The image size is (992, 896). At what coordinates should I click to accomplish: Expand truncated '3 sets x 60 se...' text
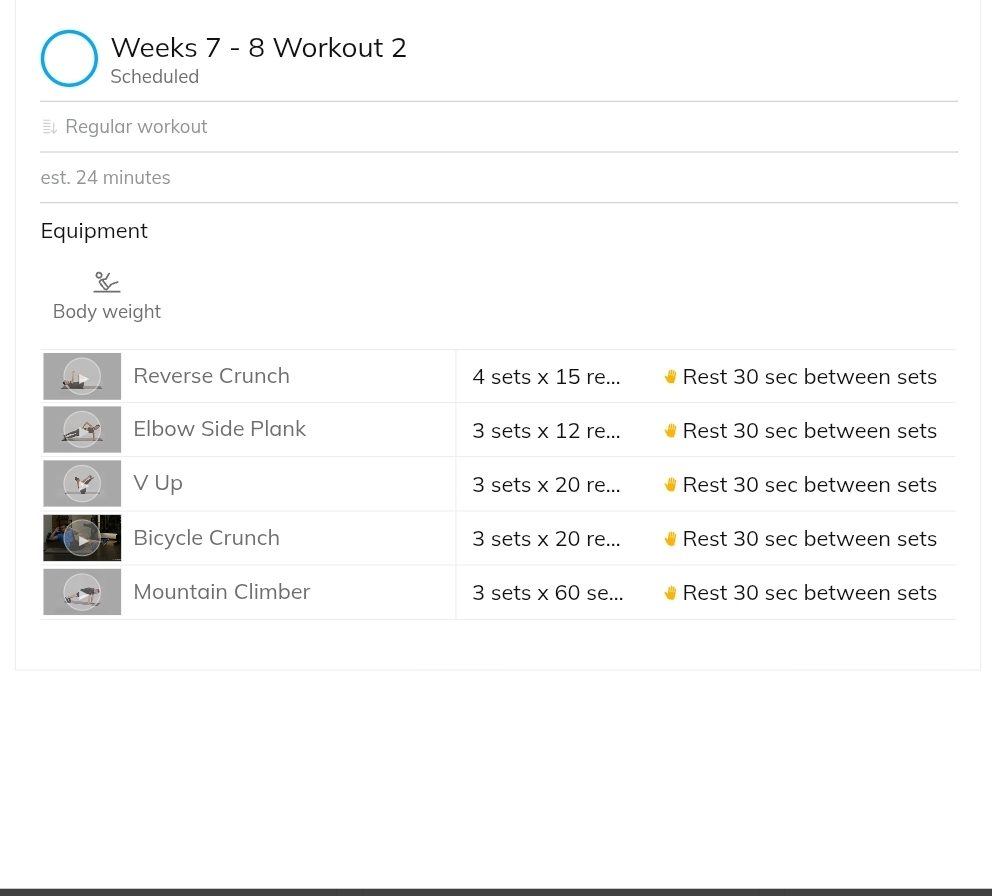(x=547, y=593)
